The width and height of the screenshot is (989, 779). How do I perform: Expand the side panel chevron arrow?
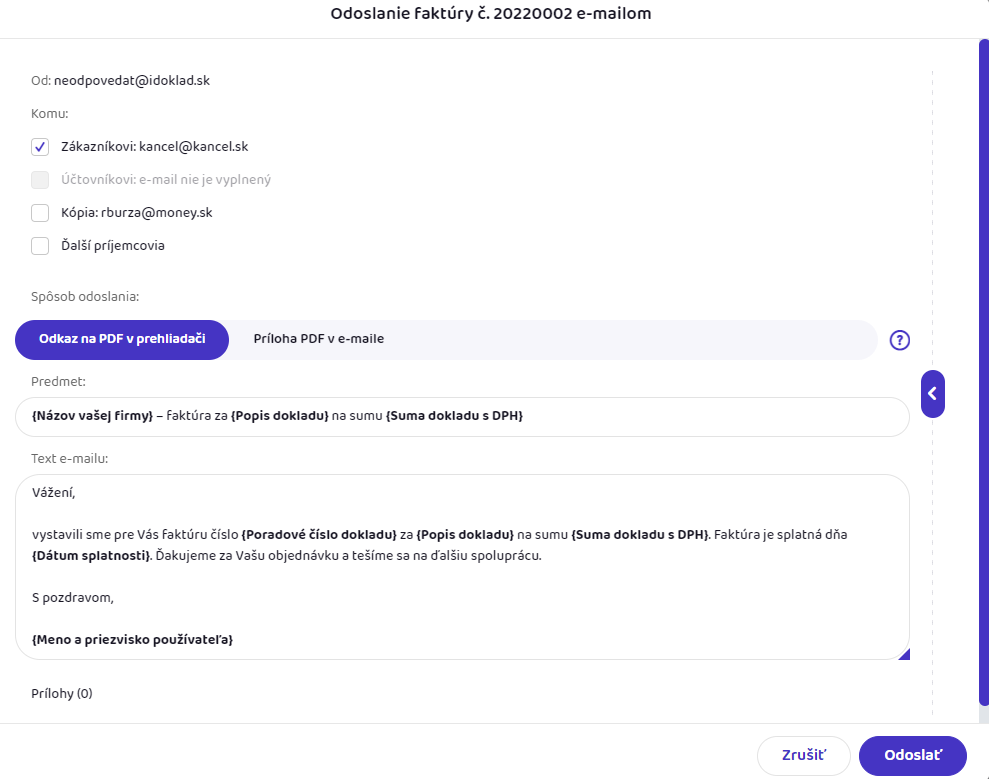(x=932, y=393)
